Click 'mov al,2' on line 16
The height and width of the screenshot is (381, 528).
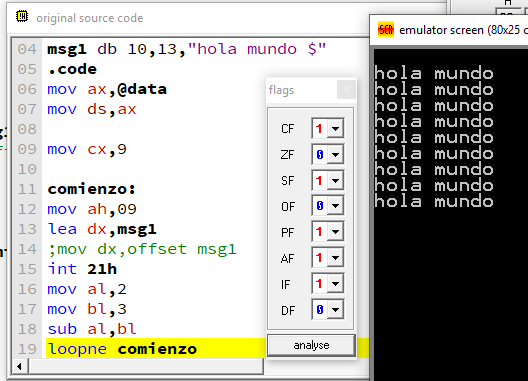pos(87,289)
